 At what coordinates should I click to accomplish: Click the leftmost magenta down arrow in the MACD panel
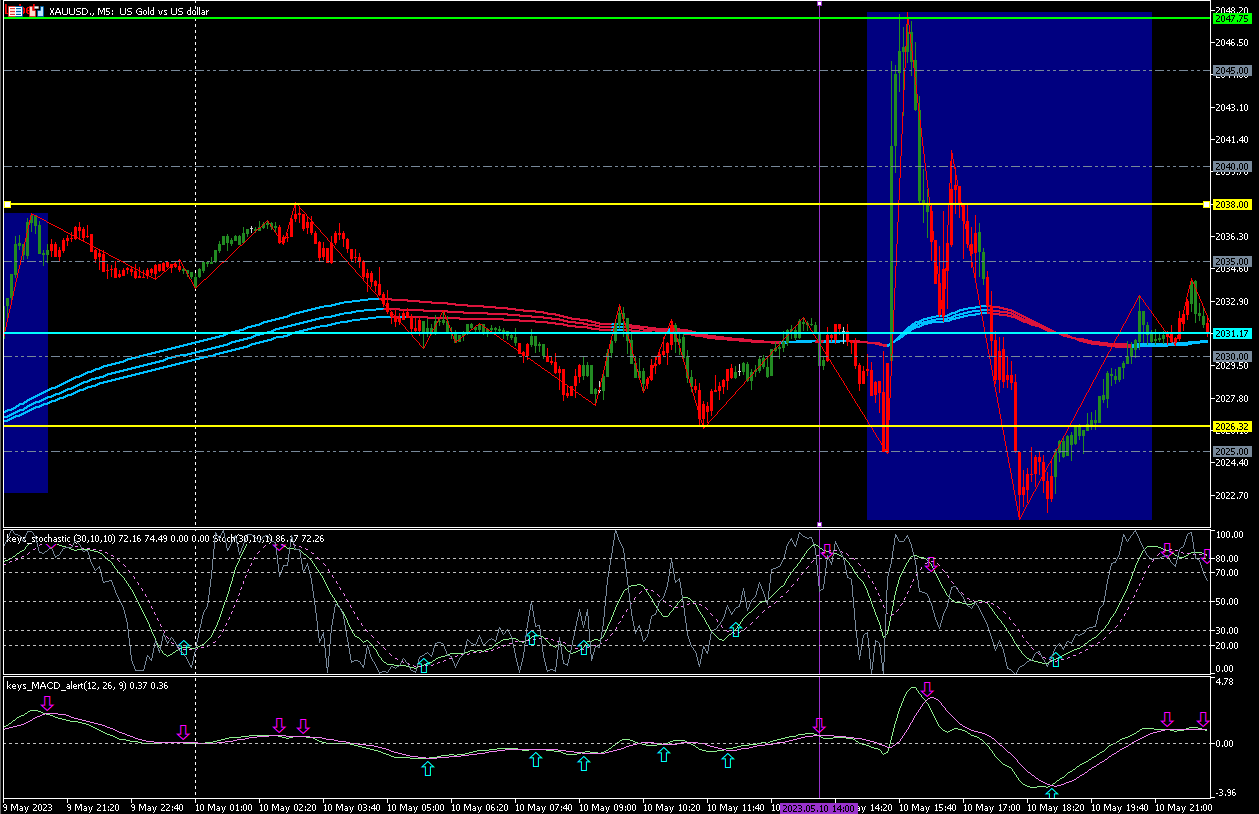tap(47, 704)
